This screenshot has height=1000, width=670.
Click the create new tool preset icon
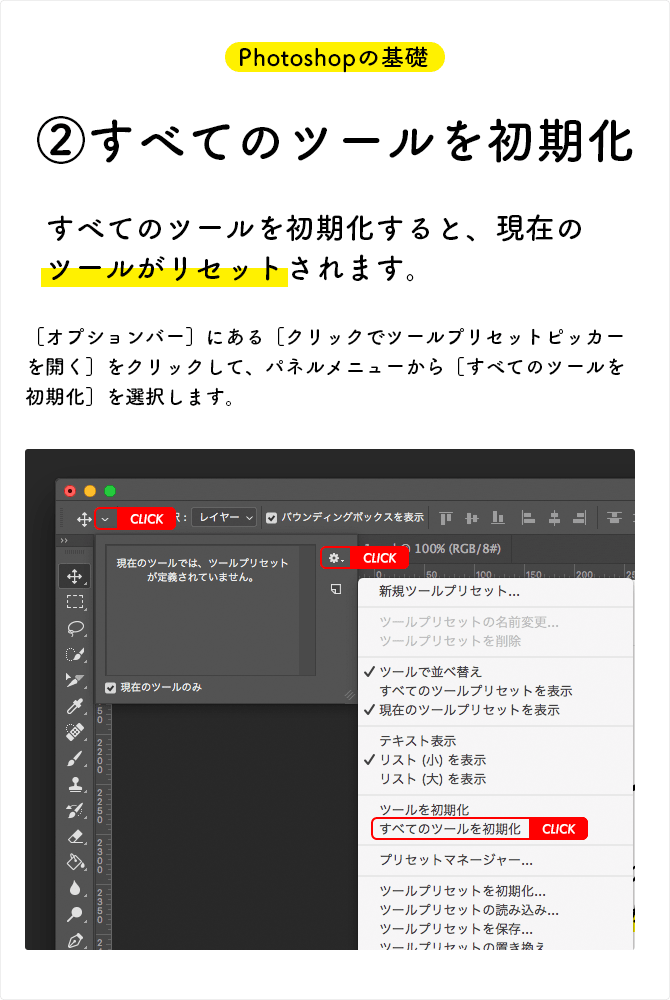(x=336, y=589)
